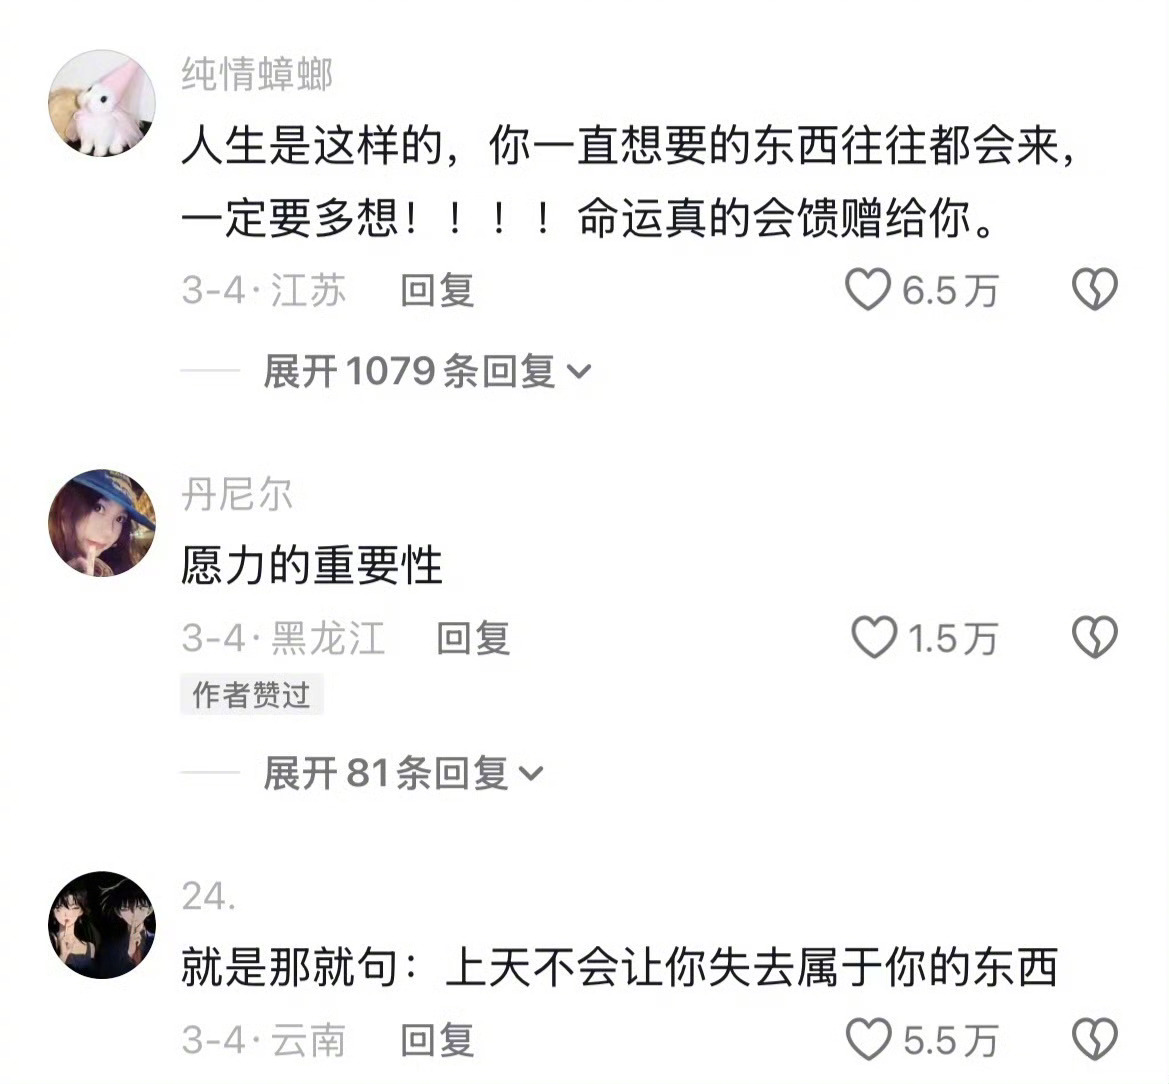
Task: Dislike the comment from user 24.
Action: pos(1094,1039)
